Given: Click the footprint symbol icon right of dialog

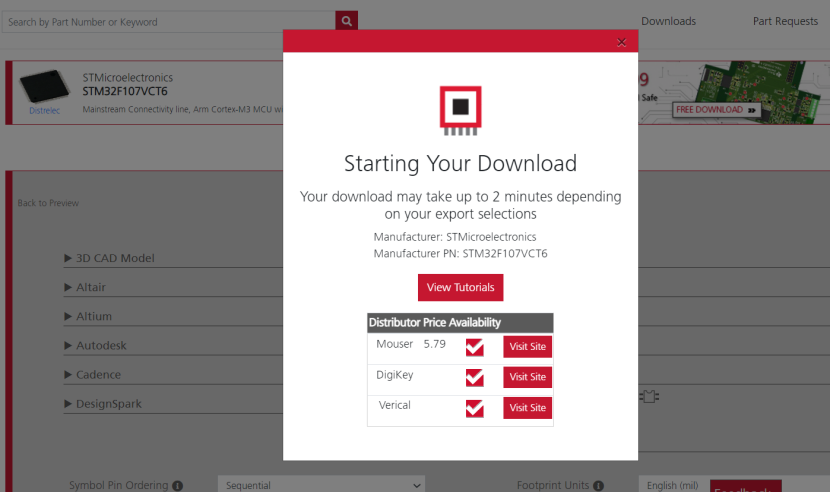Looking at the screenshot, I should 649,396.
